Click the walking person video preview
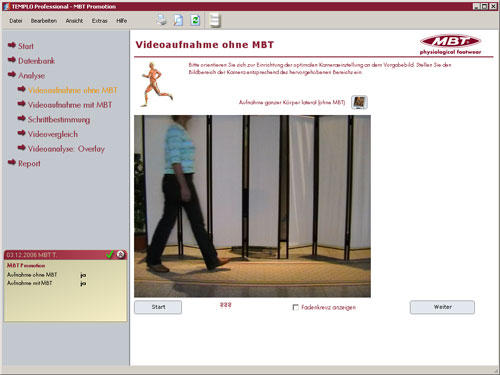This screenshot has height=375, width=500. pos(252,206)
